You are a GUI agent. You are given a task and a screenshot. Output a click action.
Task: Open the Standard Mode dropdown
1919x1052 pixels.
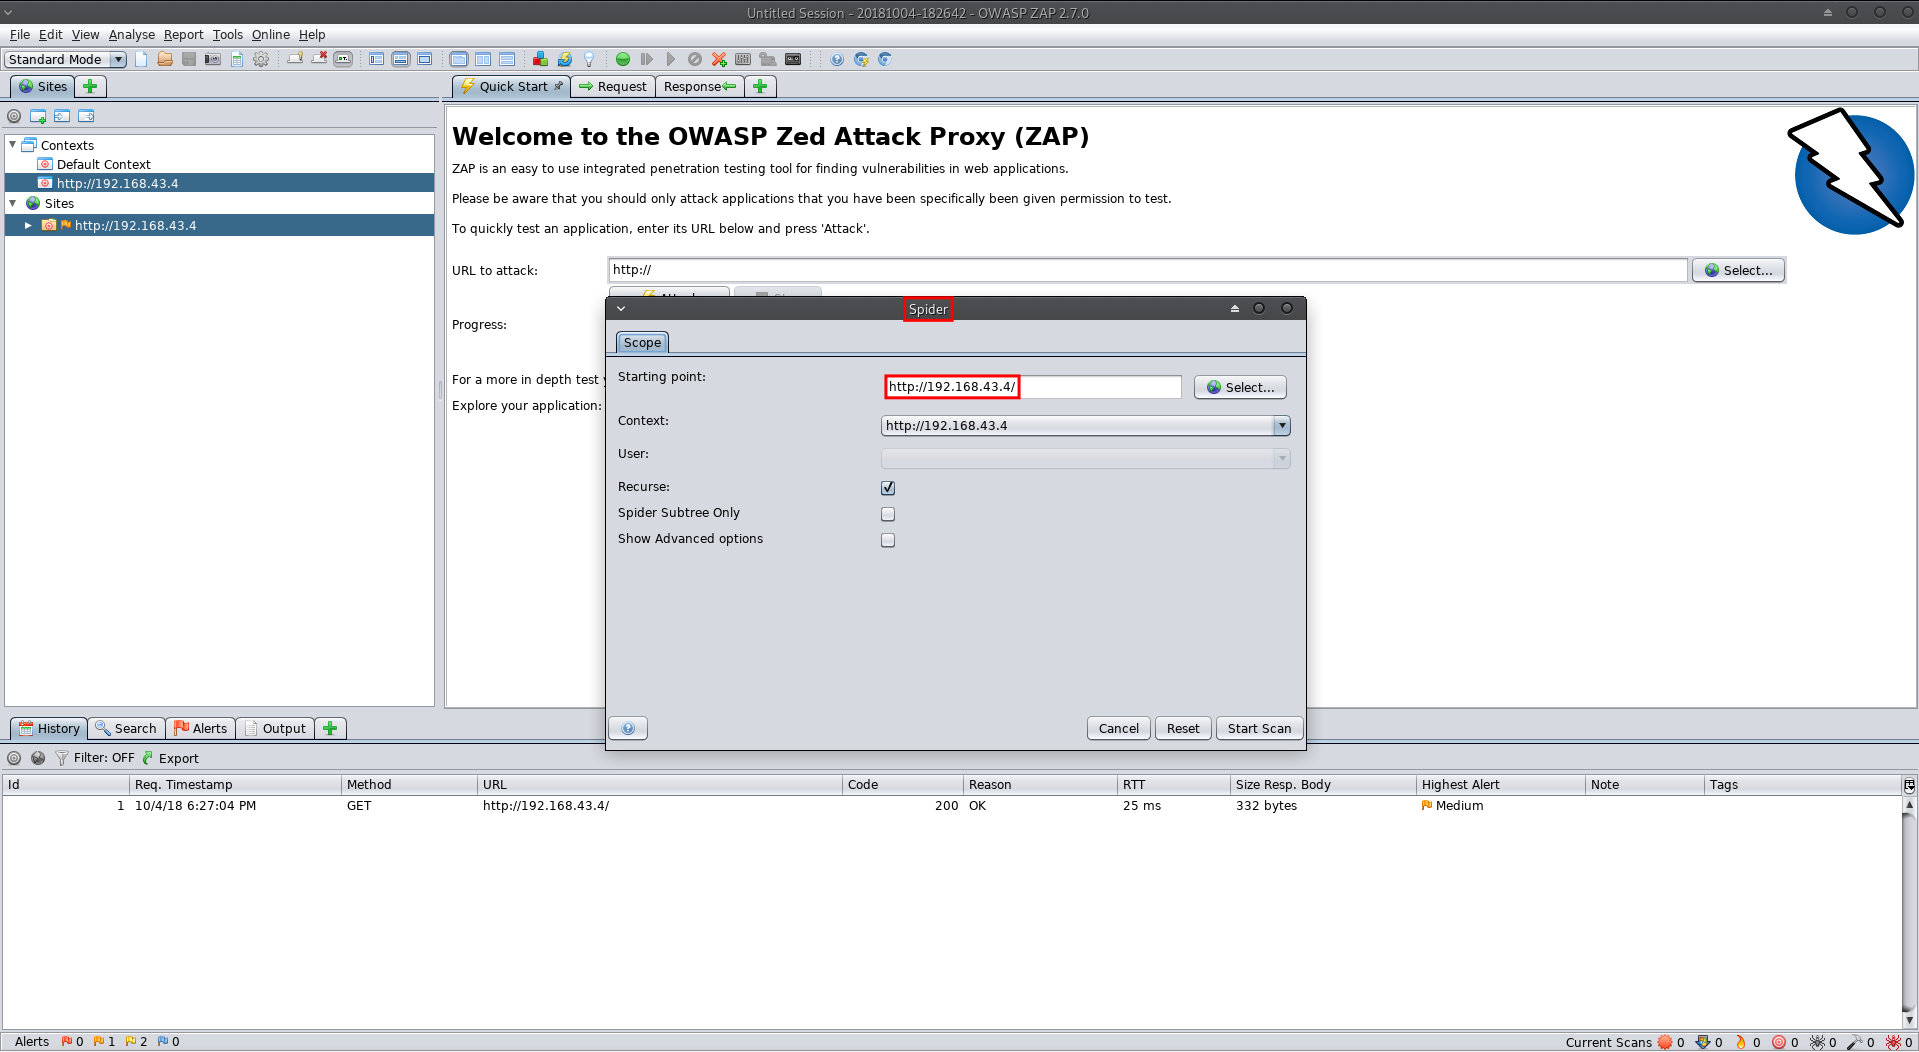65,59
